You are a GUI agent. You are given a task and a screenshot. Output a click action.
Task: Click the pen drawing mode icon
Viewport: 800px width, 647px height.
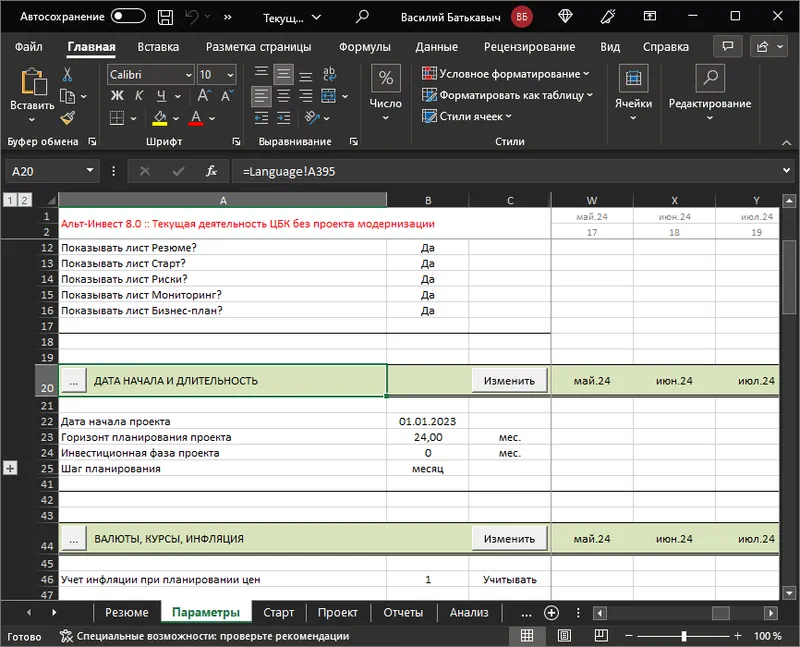pyautogui.click(x=608, y=16)
